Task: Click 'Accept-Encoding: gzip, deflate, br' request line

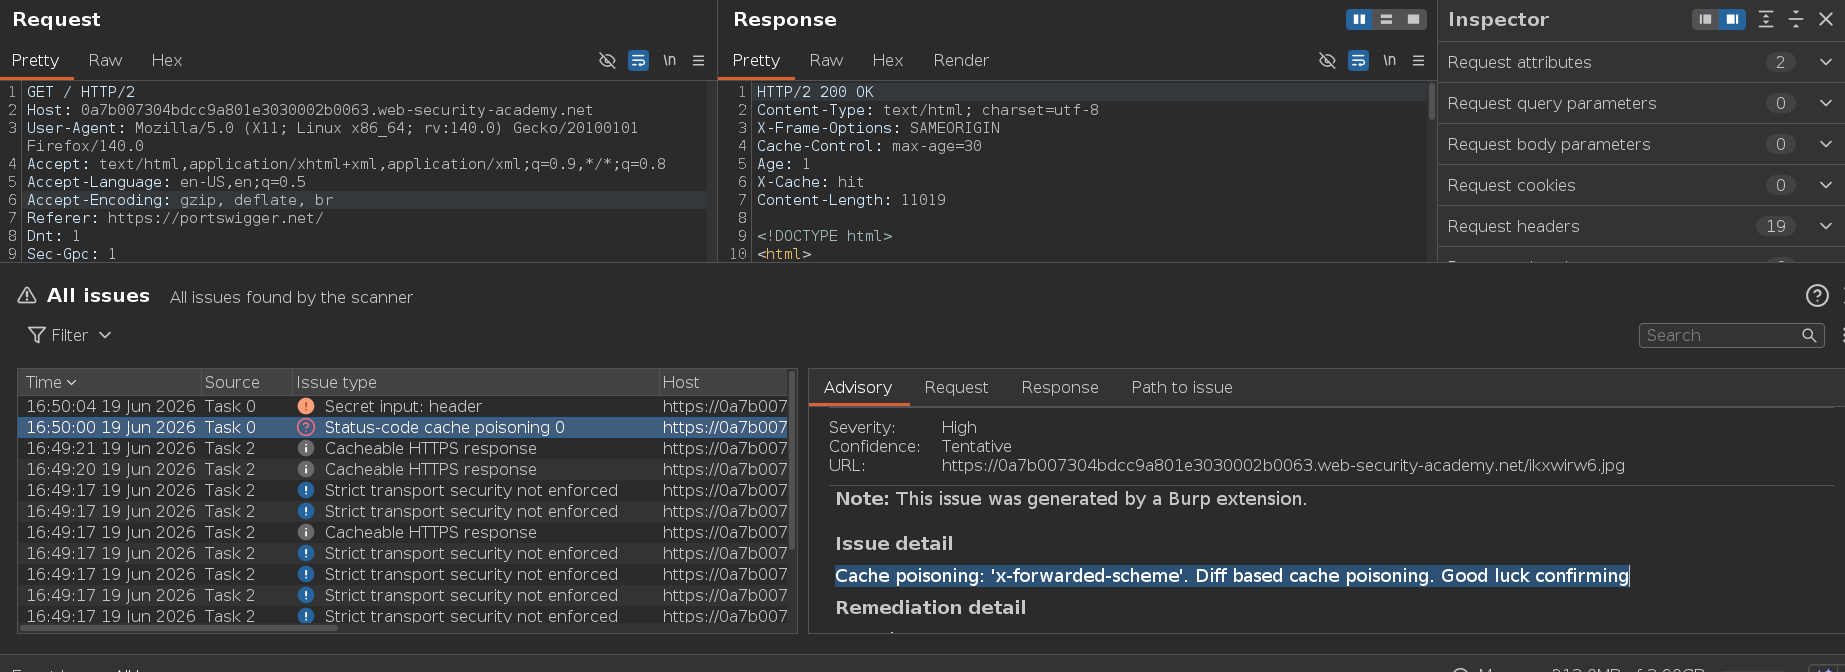Action: 180,200
